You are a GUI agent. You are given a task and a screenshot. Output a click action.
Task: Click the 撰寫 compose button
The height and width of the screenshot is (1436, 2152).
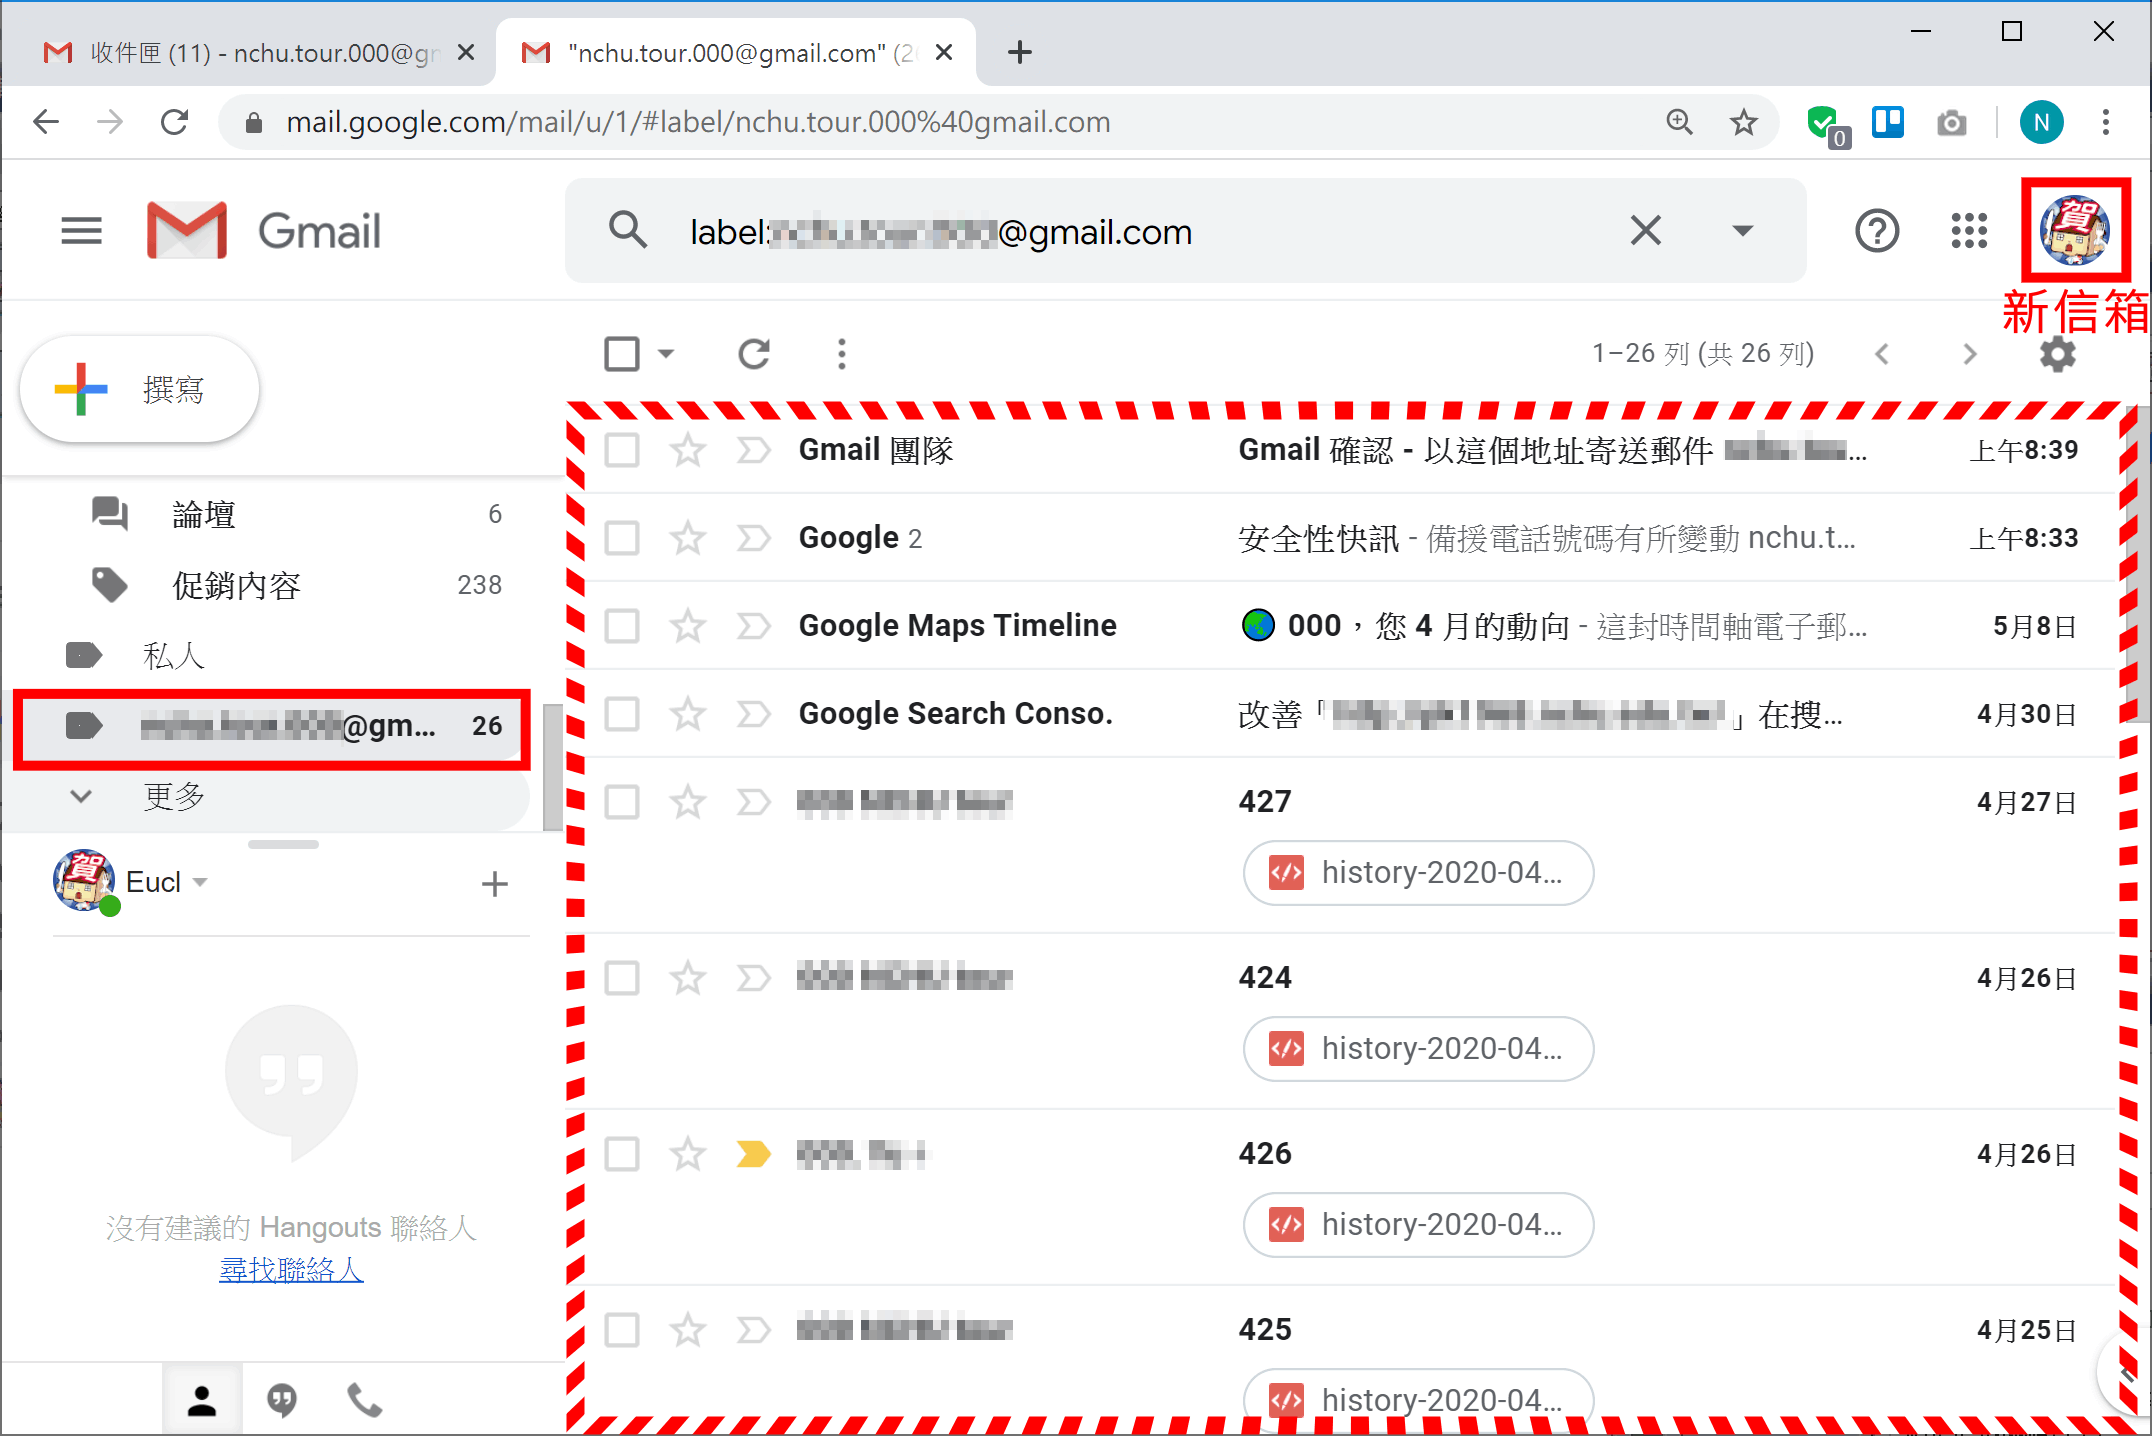coord(140,389)
